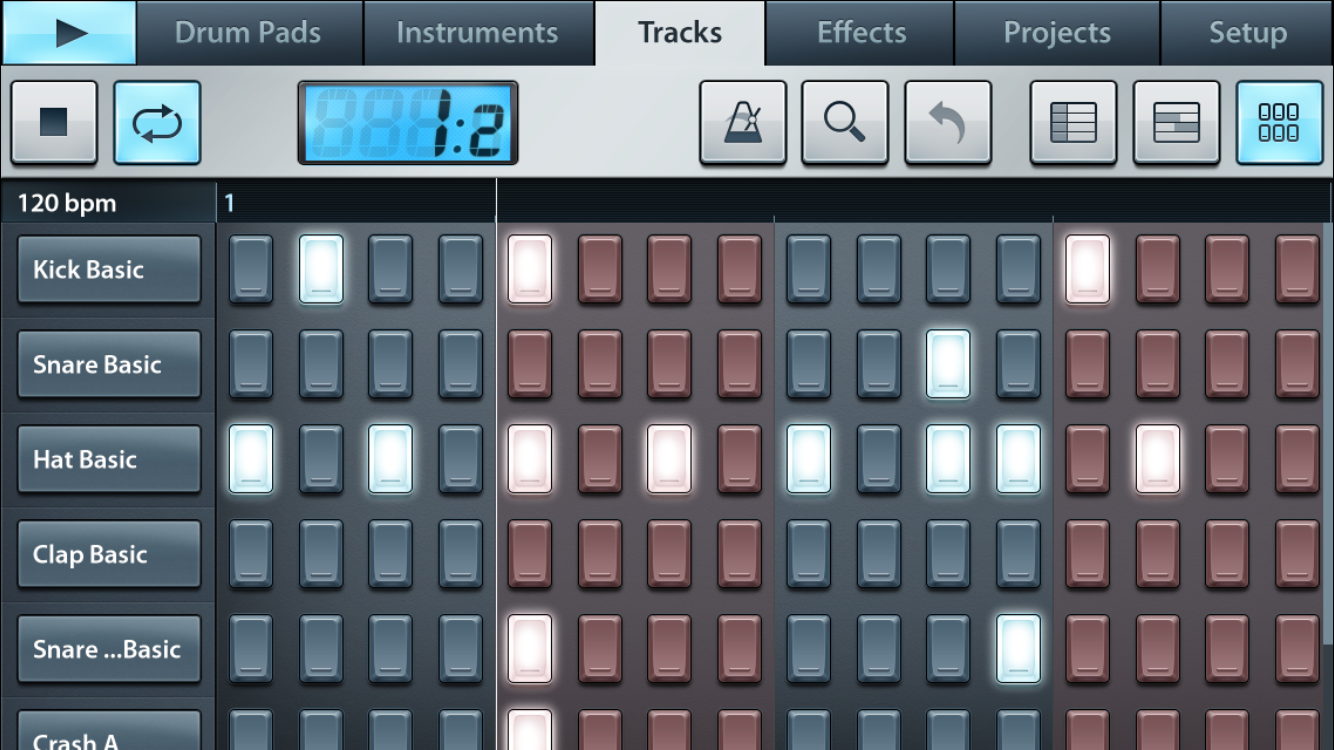
Task: Select the step sequencer grid view icon
Action: coord(1279,122)
